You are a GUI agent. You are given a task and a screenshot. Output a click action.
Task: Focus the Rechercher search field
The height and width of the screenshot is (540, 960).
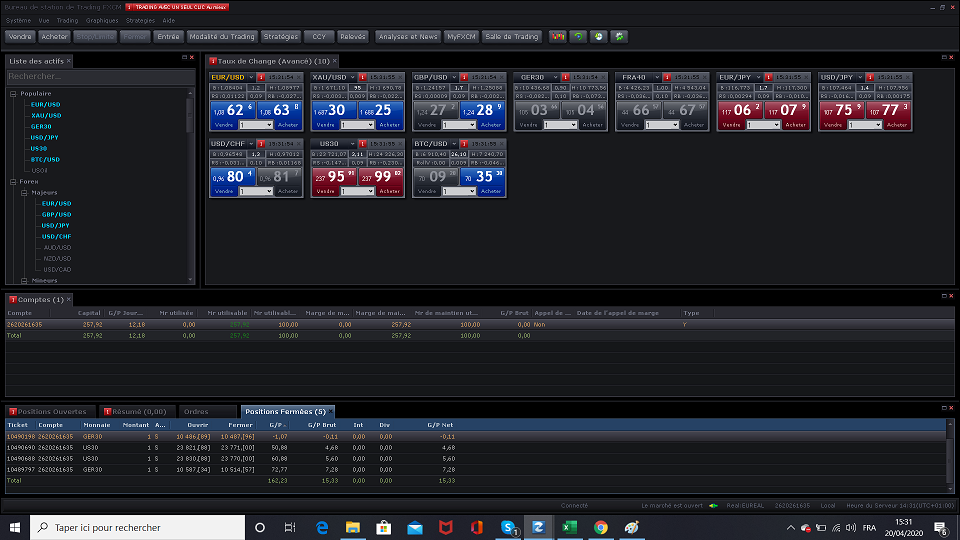(100, 77)
